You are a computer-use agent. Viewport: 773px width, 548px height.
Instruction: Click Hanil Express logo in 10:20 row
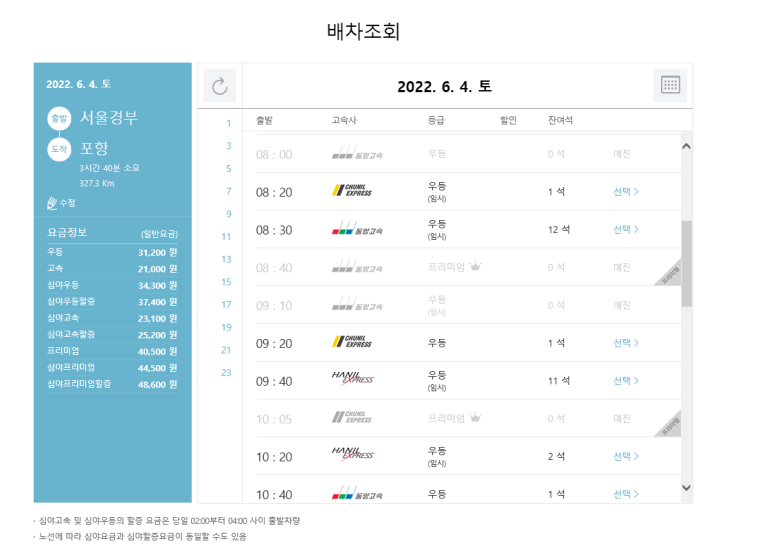(x=353, y=454)
